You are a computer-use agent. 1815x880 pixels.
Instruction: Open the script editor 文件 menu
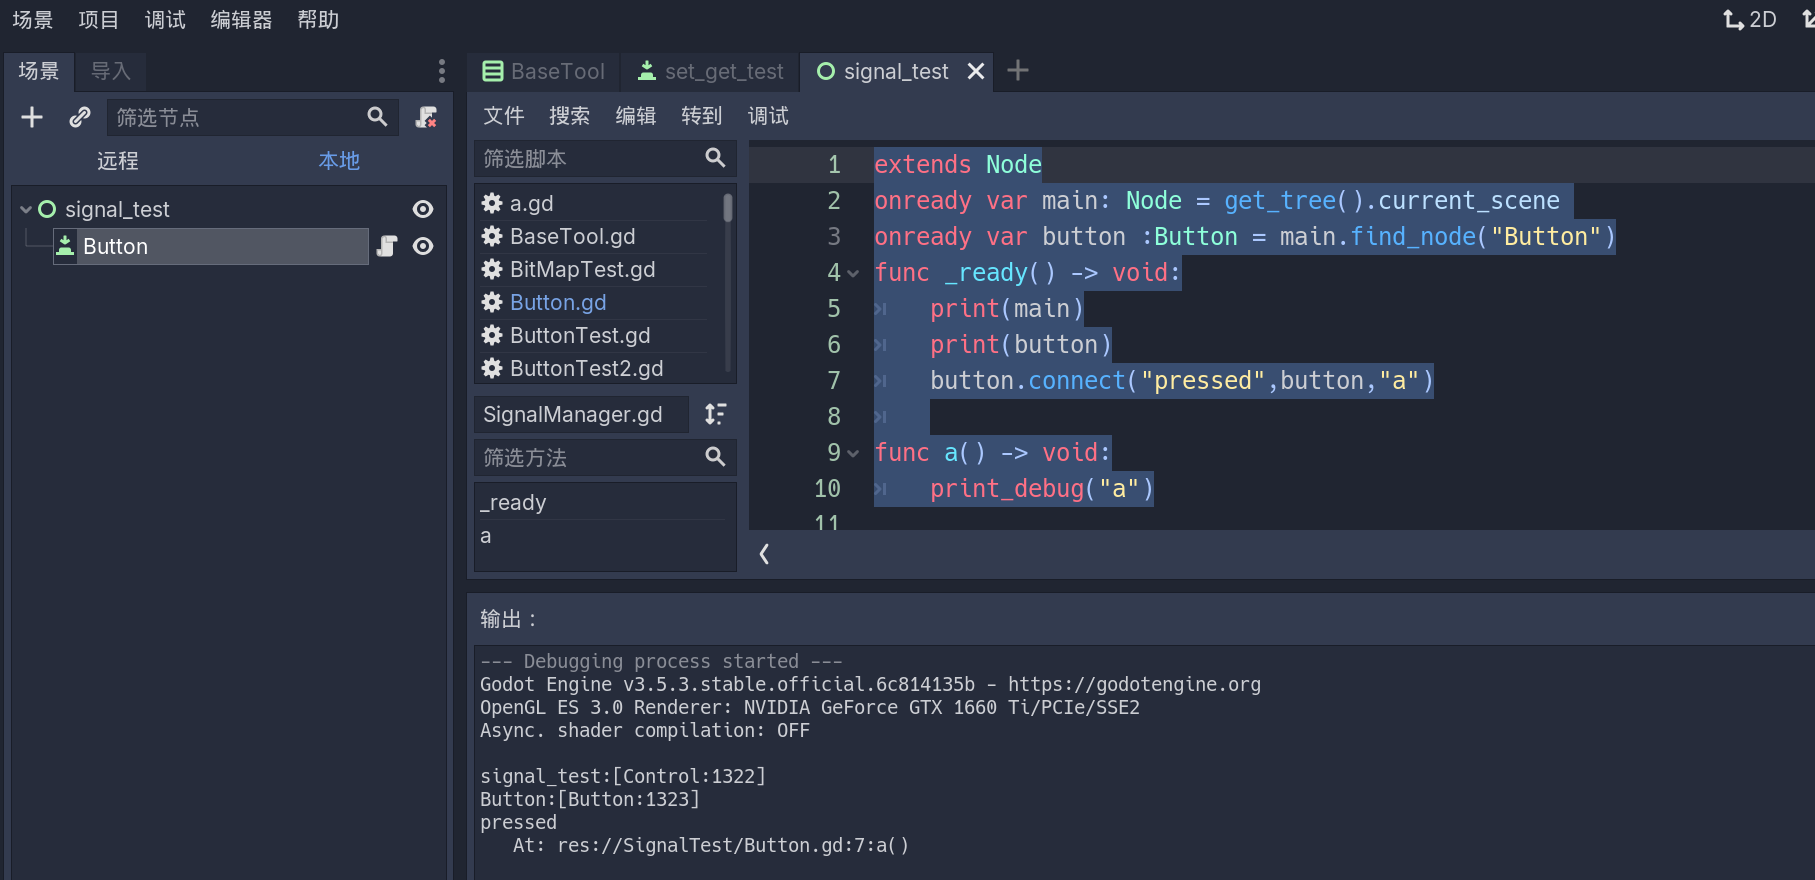click(x=503, y=116)
